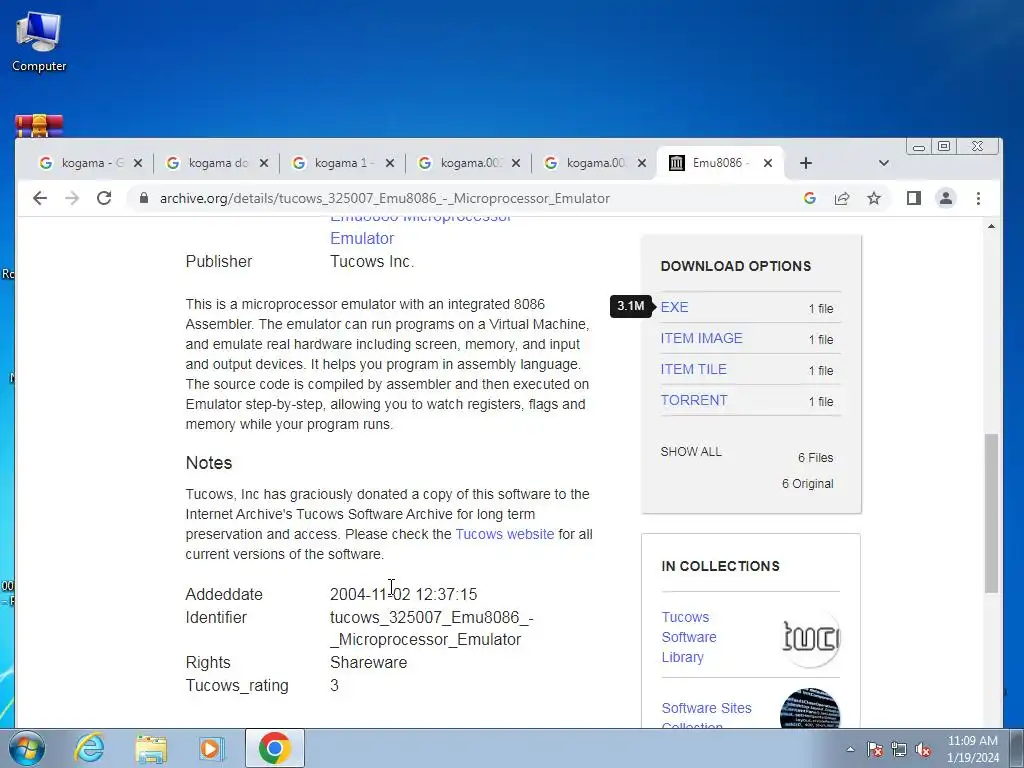
Task: Click the browser forward arrow
Action: coord(72,198)
